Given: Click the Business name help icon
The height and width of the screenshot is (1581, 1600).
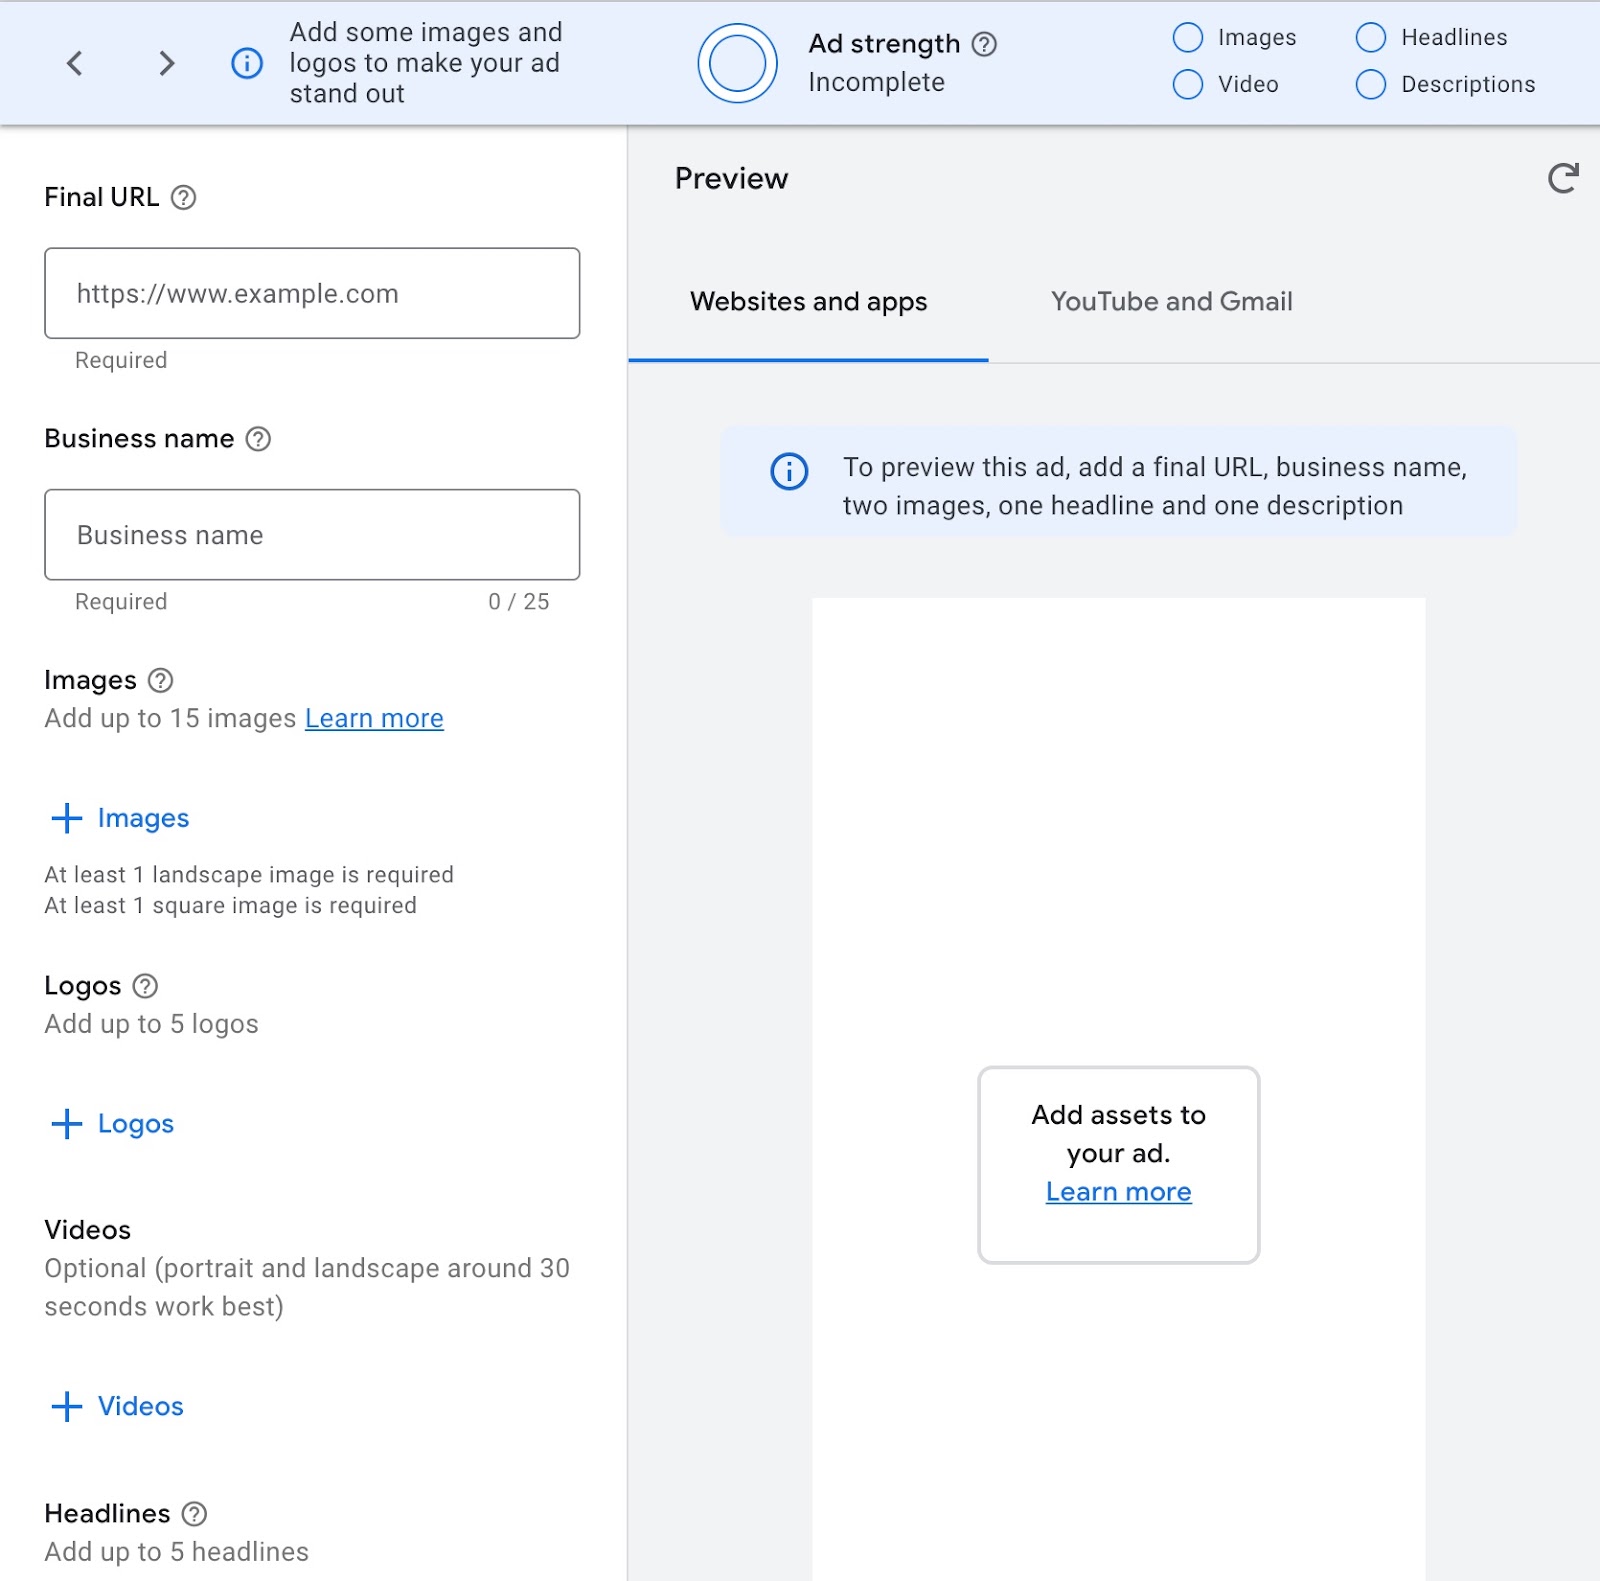Looking at the screenshot, I should tap(258, 439).
